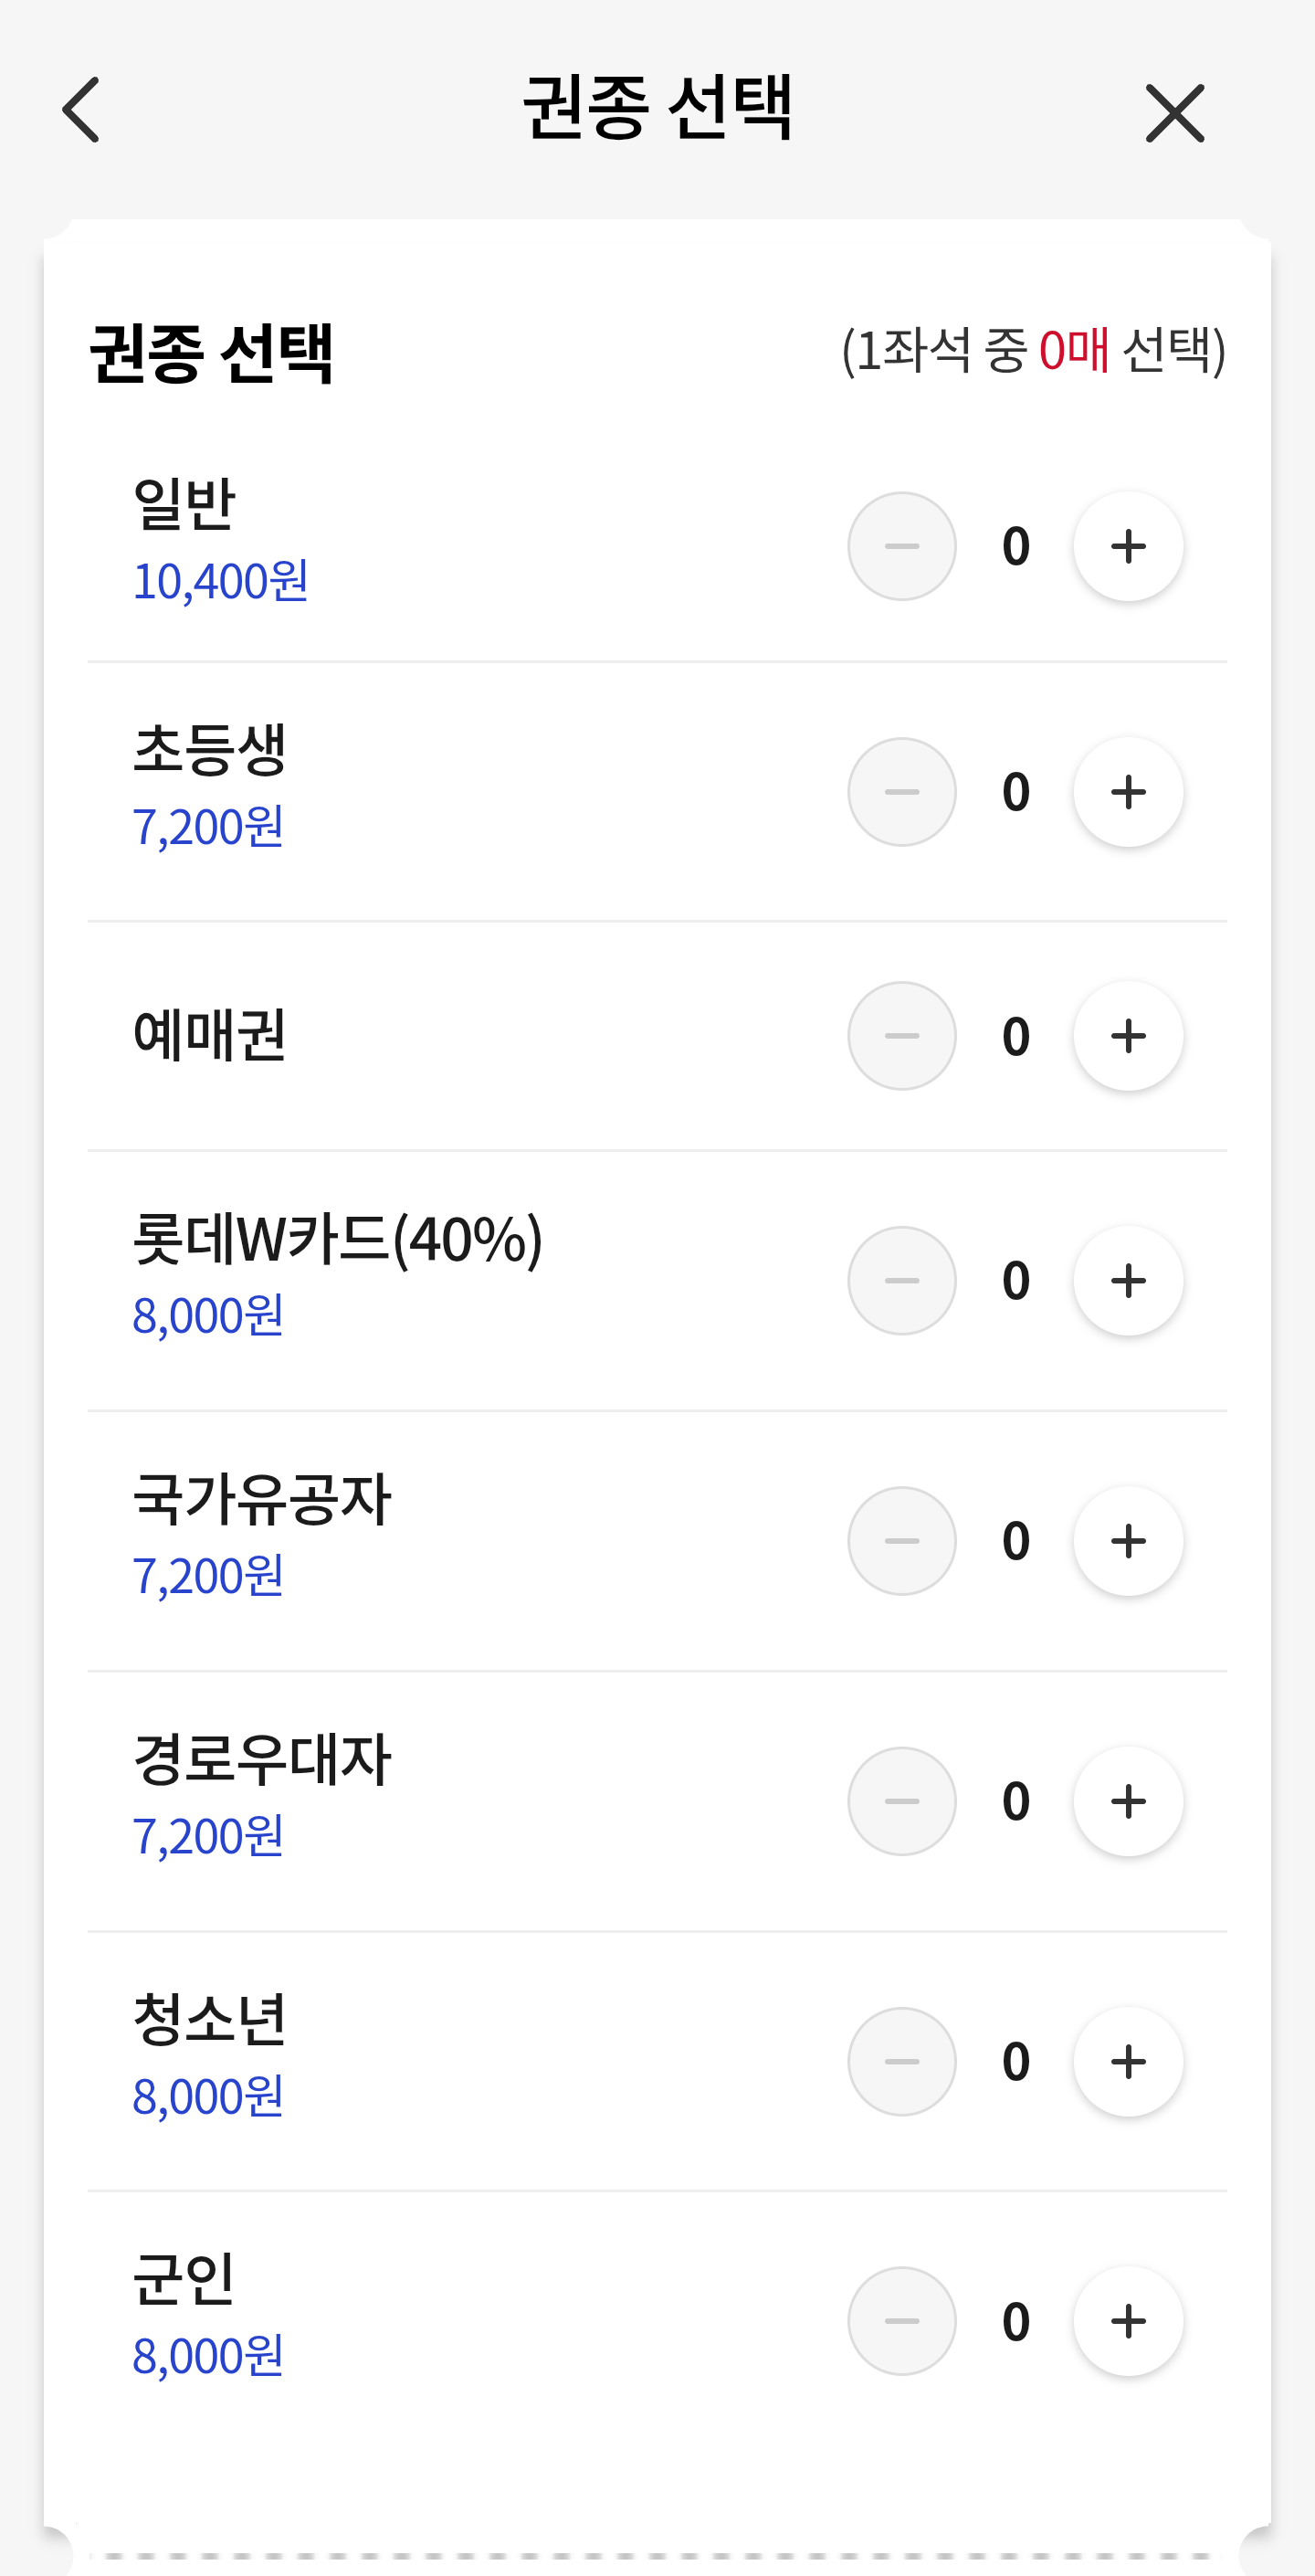
Task: Add a 롯데W카드(40%) ticket
Action: coord(1128,1281)
